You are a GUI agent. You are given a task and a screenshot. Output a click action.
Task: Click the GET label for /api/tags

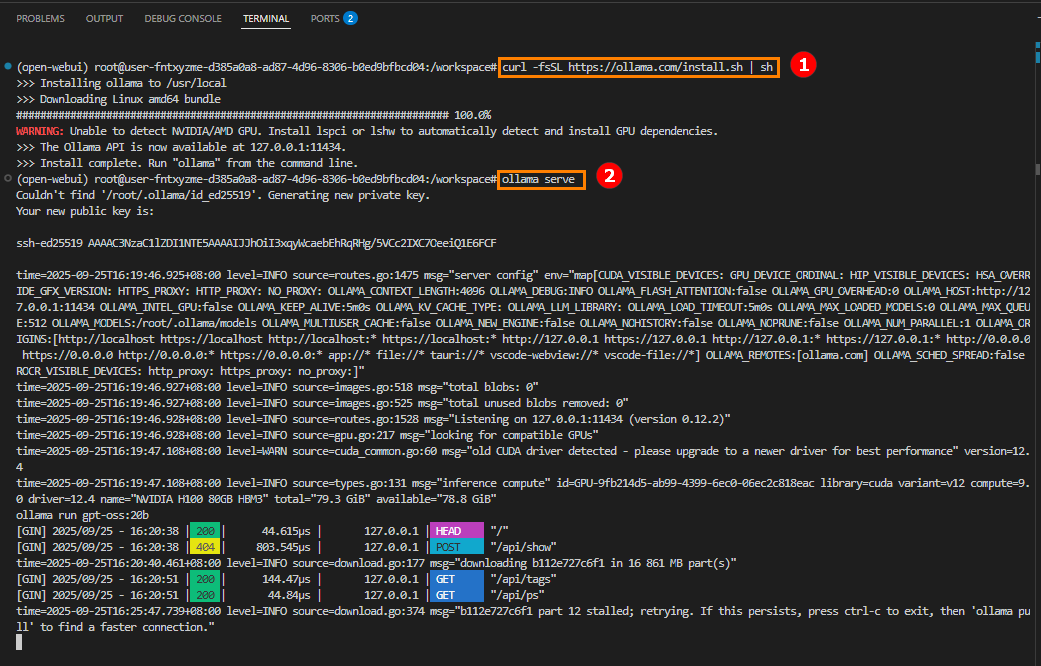click(455, 579)
